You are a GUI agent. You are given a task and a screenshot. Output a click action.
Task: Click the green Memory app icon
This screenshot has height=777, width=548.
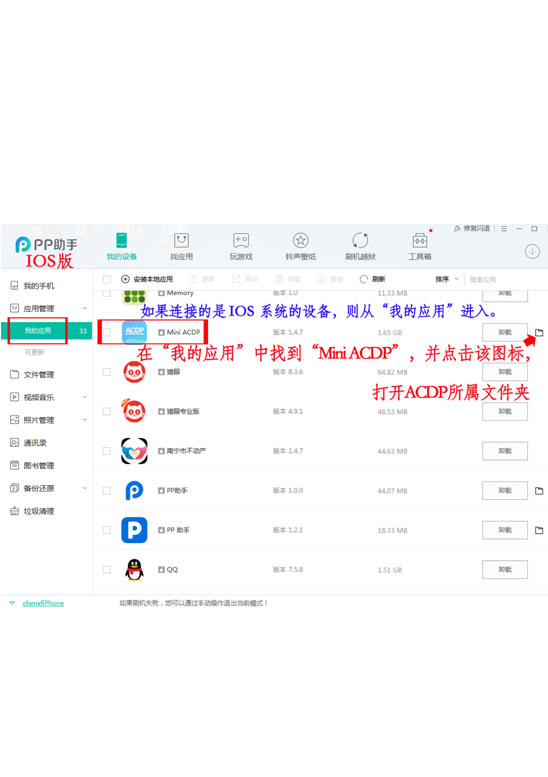point(134,296)
